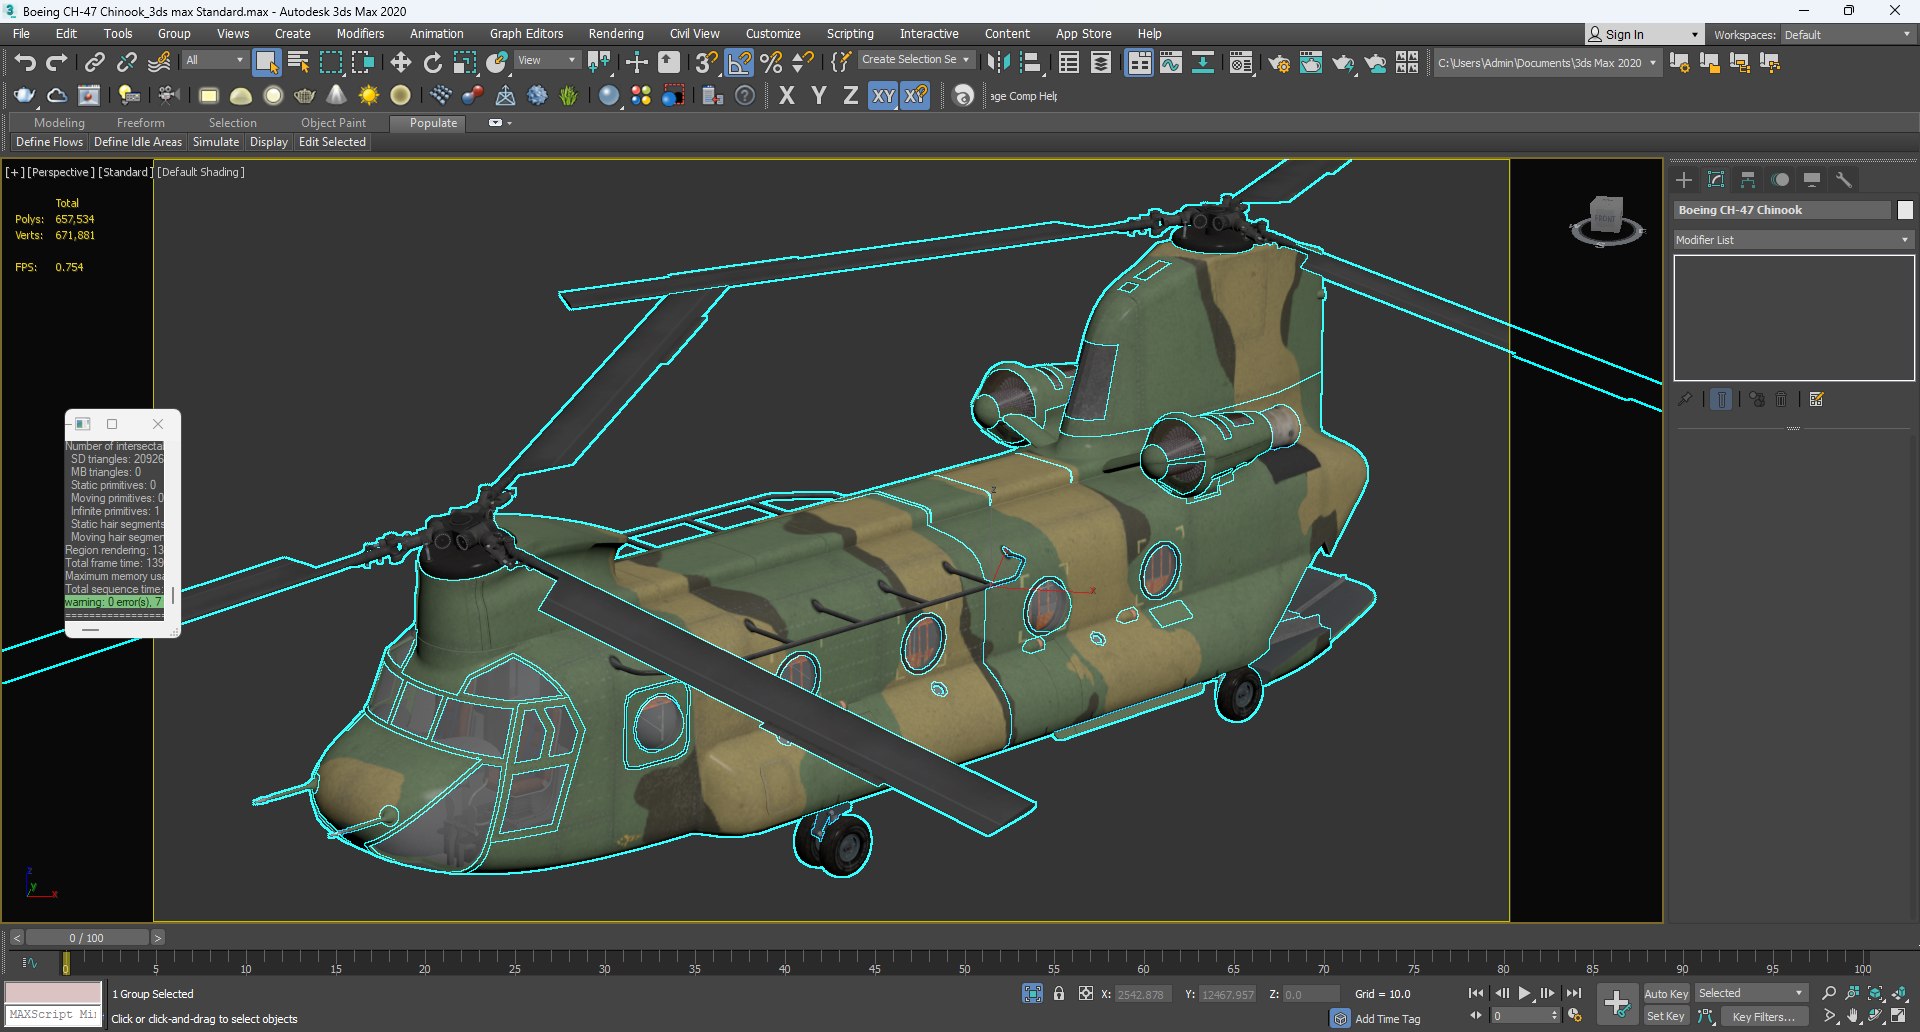
Task: Click the Zoom Extents Selected navigation icon
Action: (1876, 993)
